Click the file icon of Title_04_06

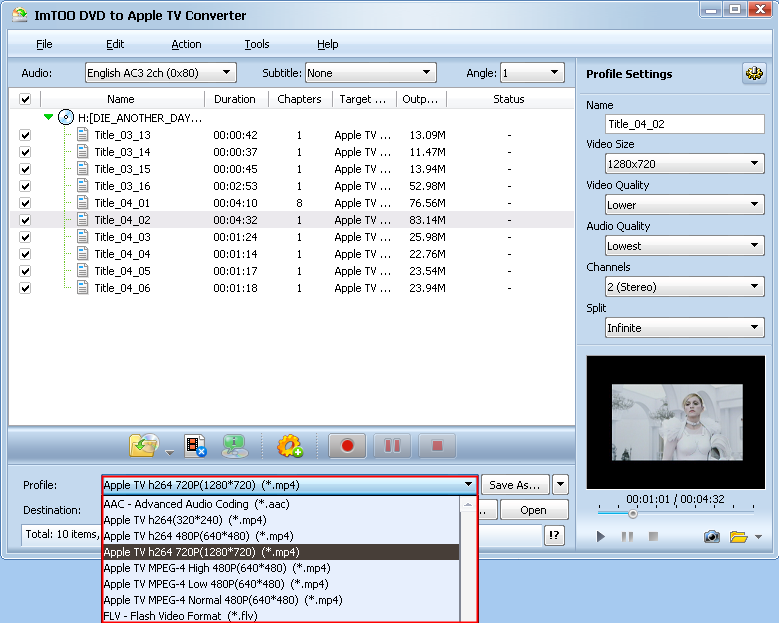(x=83, y=288)
